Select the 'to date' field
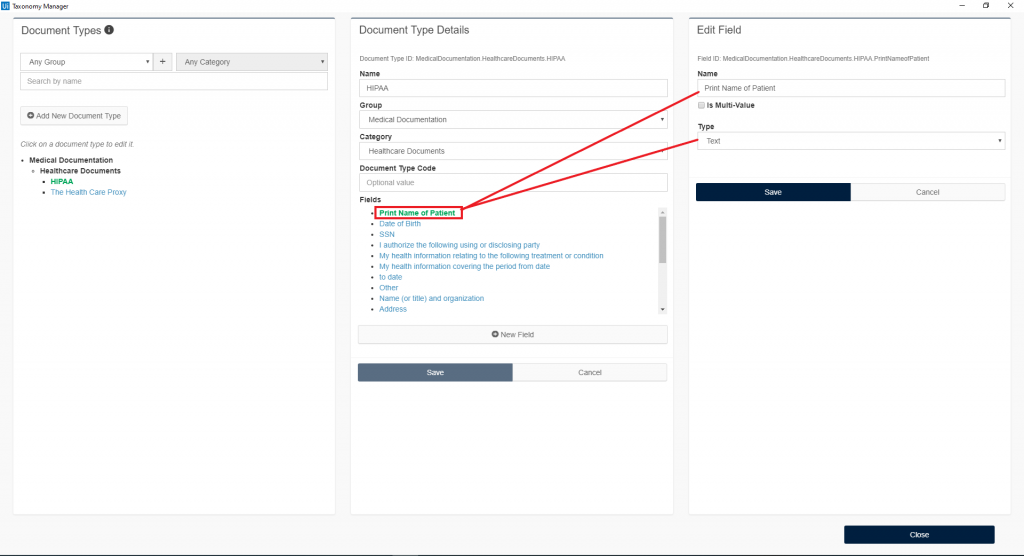This screenshot has height=556, width=1024. 391,277
